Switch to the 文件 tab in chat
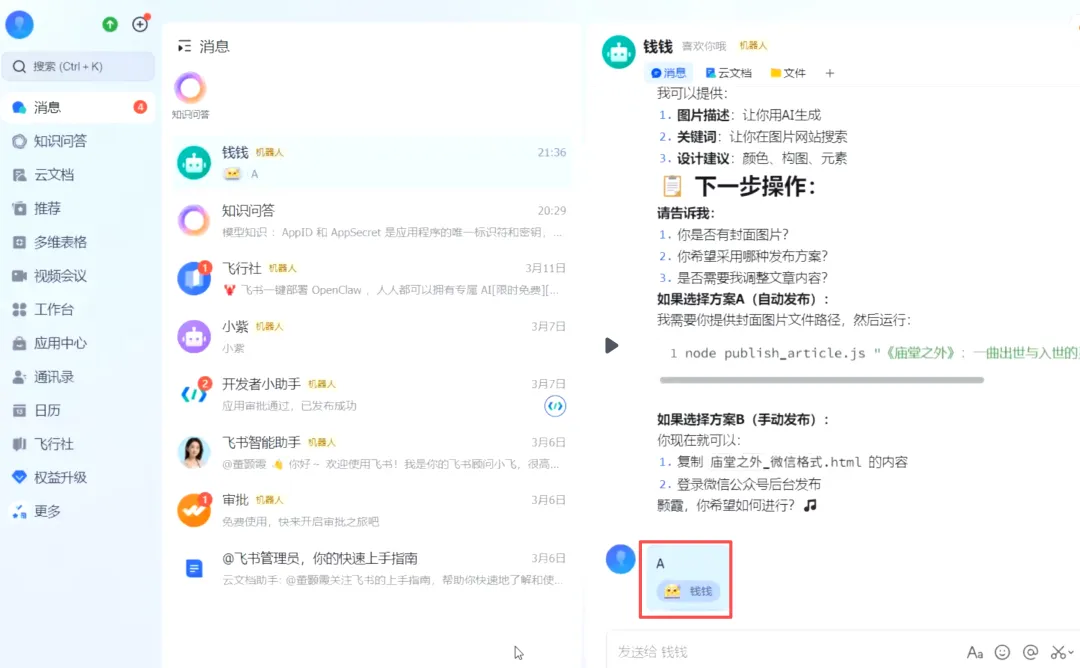The height and width of the screenshot is (668, 1080). (x=788, y=73)
